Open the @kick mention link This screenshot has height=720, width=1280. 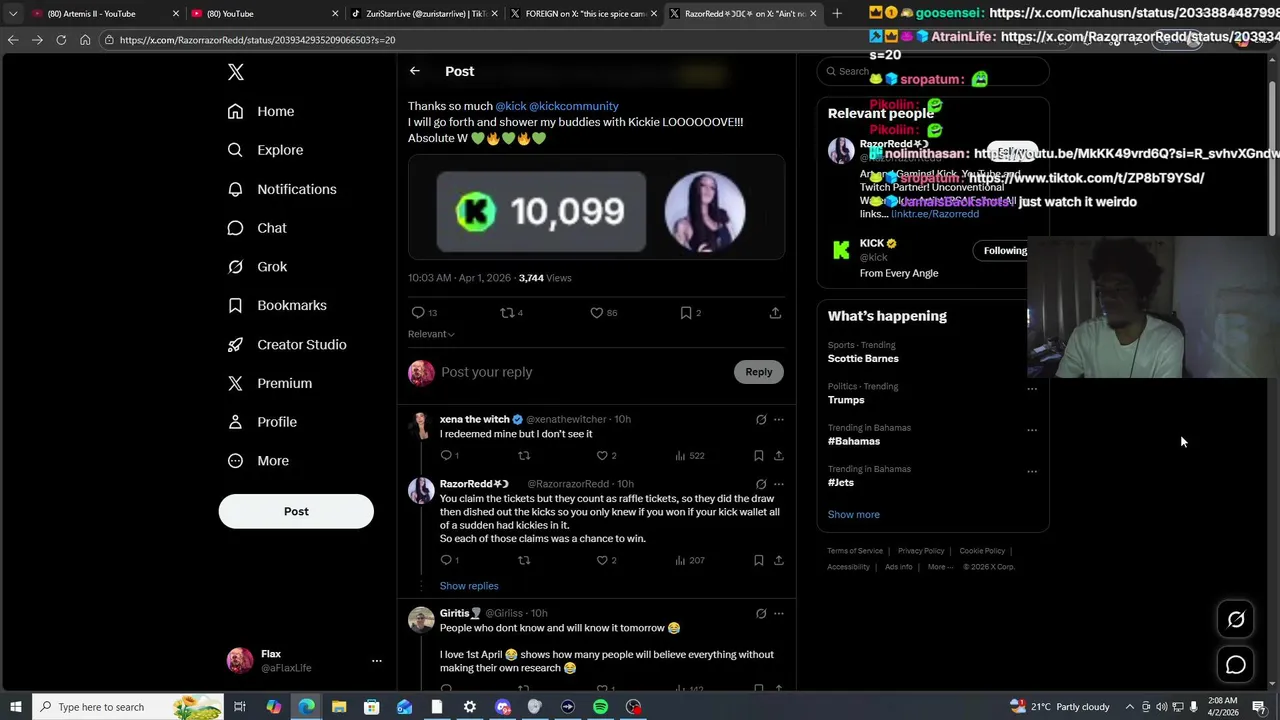pyautogui.click(x=510, y=106)
